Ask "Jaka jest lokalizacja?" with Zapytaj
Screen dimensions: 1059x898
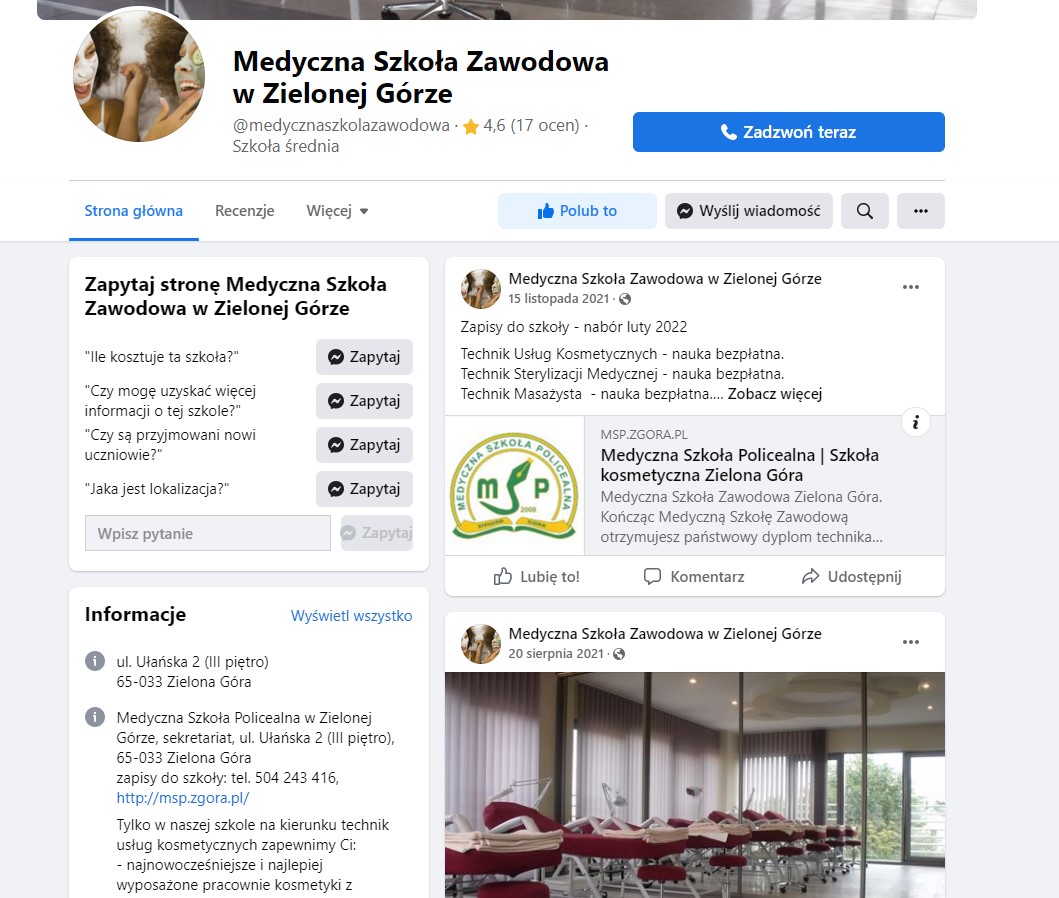(x=364, y=489)
